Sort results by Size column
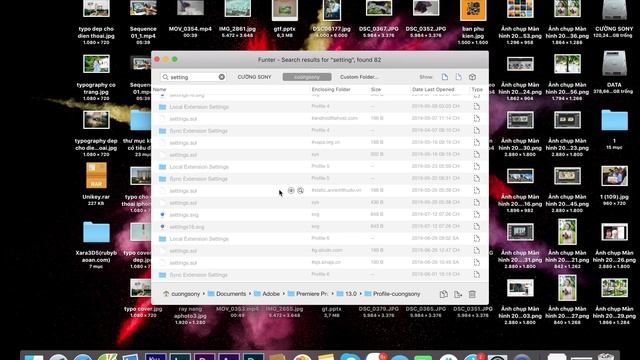Viewport: 640px width, 360px height. tap(376, 89)
